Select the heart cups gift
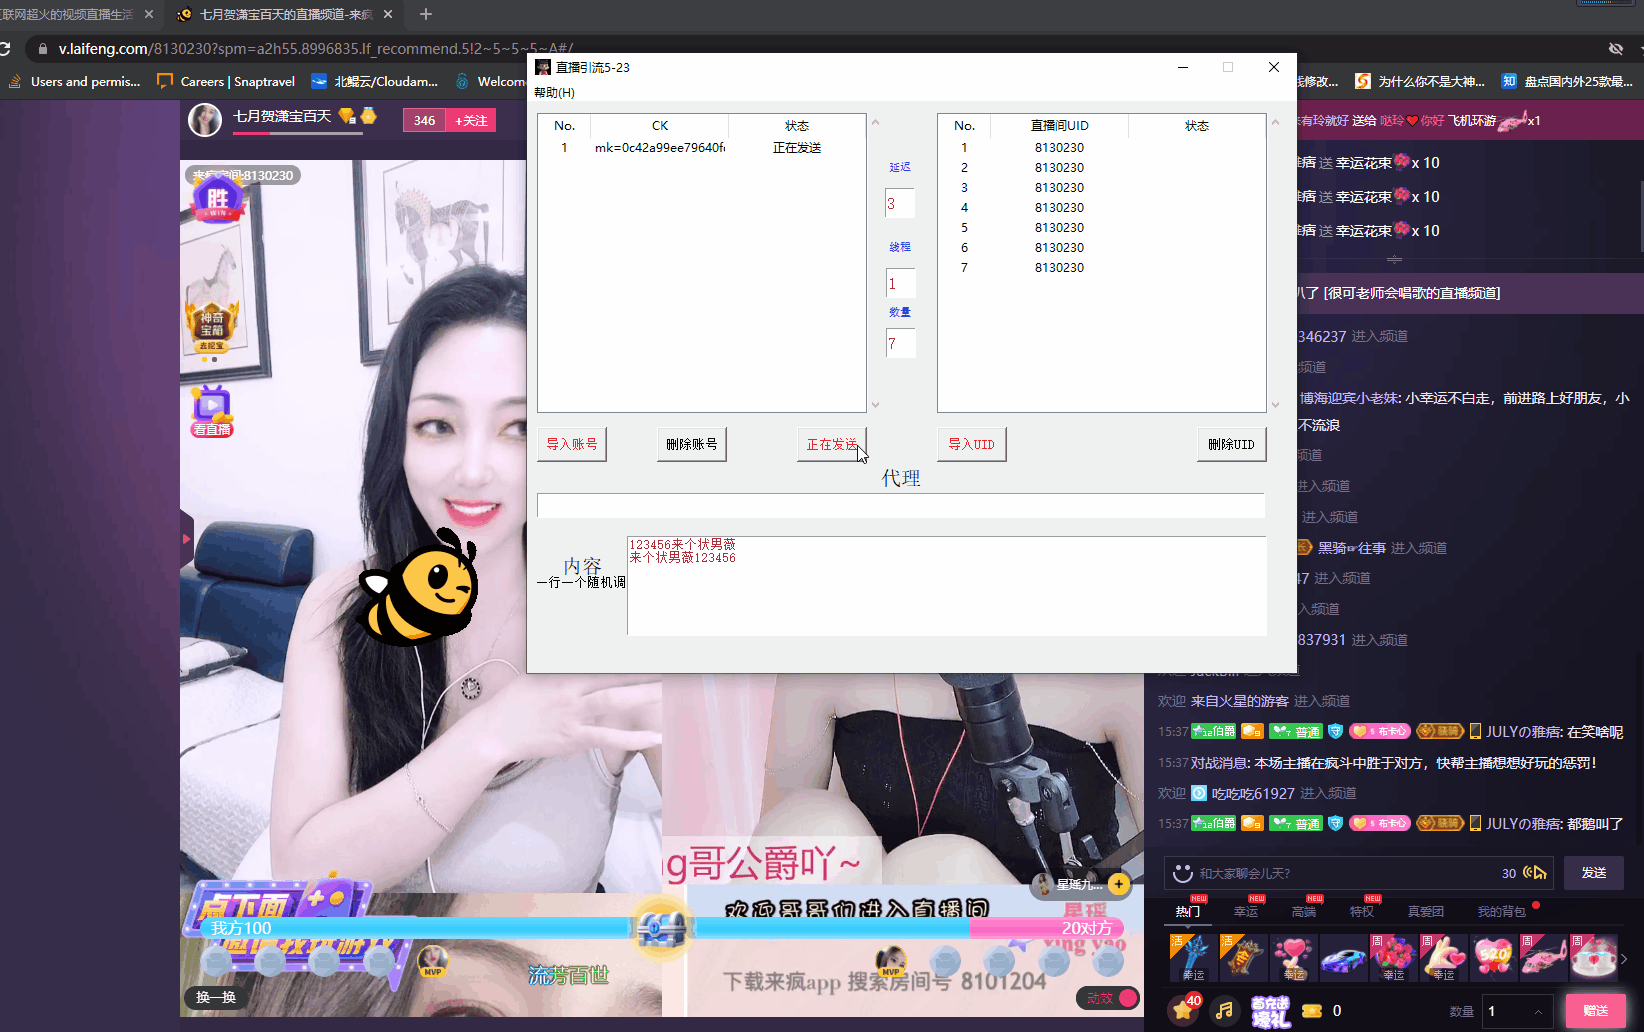 (x=1594, y=958)
